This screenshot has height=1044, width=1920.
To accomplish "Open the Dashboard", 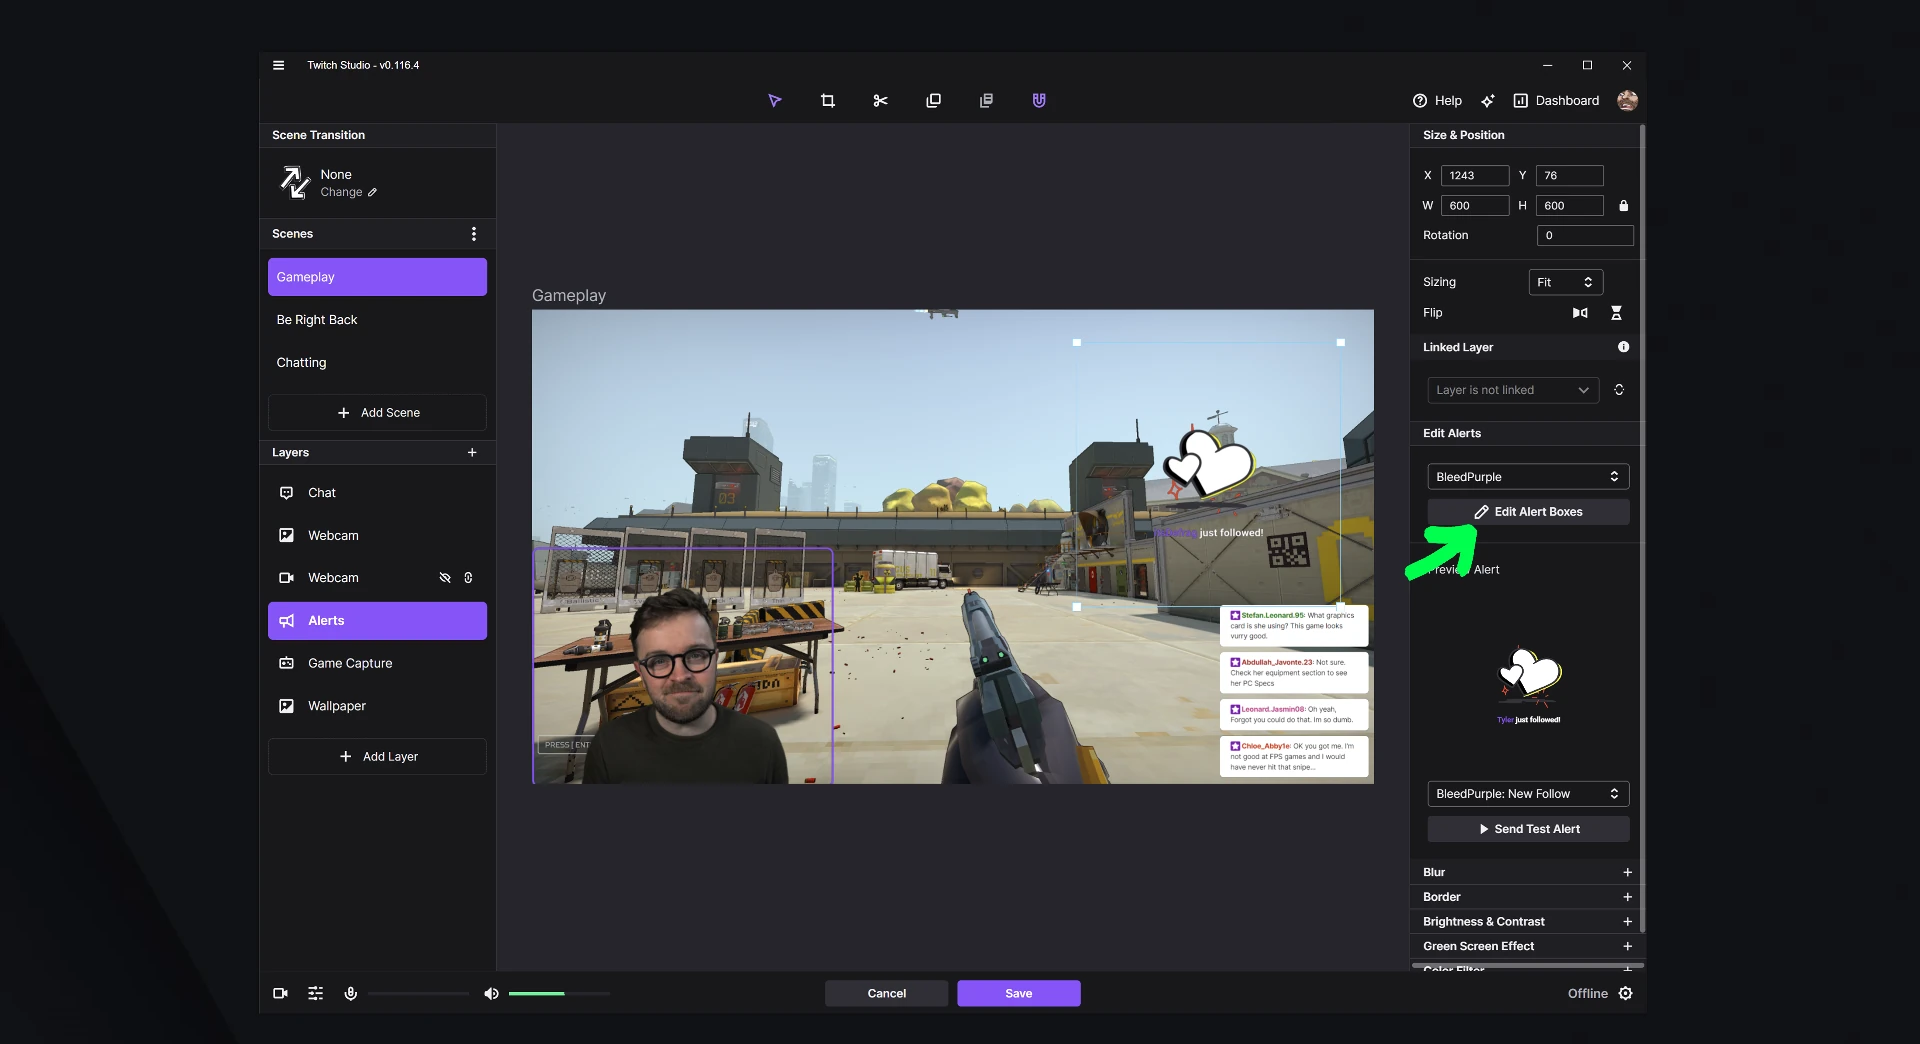I will [1556, 100].
